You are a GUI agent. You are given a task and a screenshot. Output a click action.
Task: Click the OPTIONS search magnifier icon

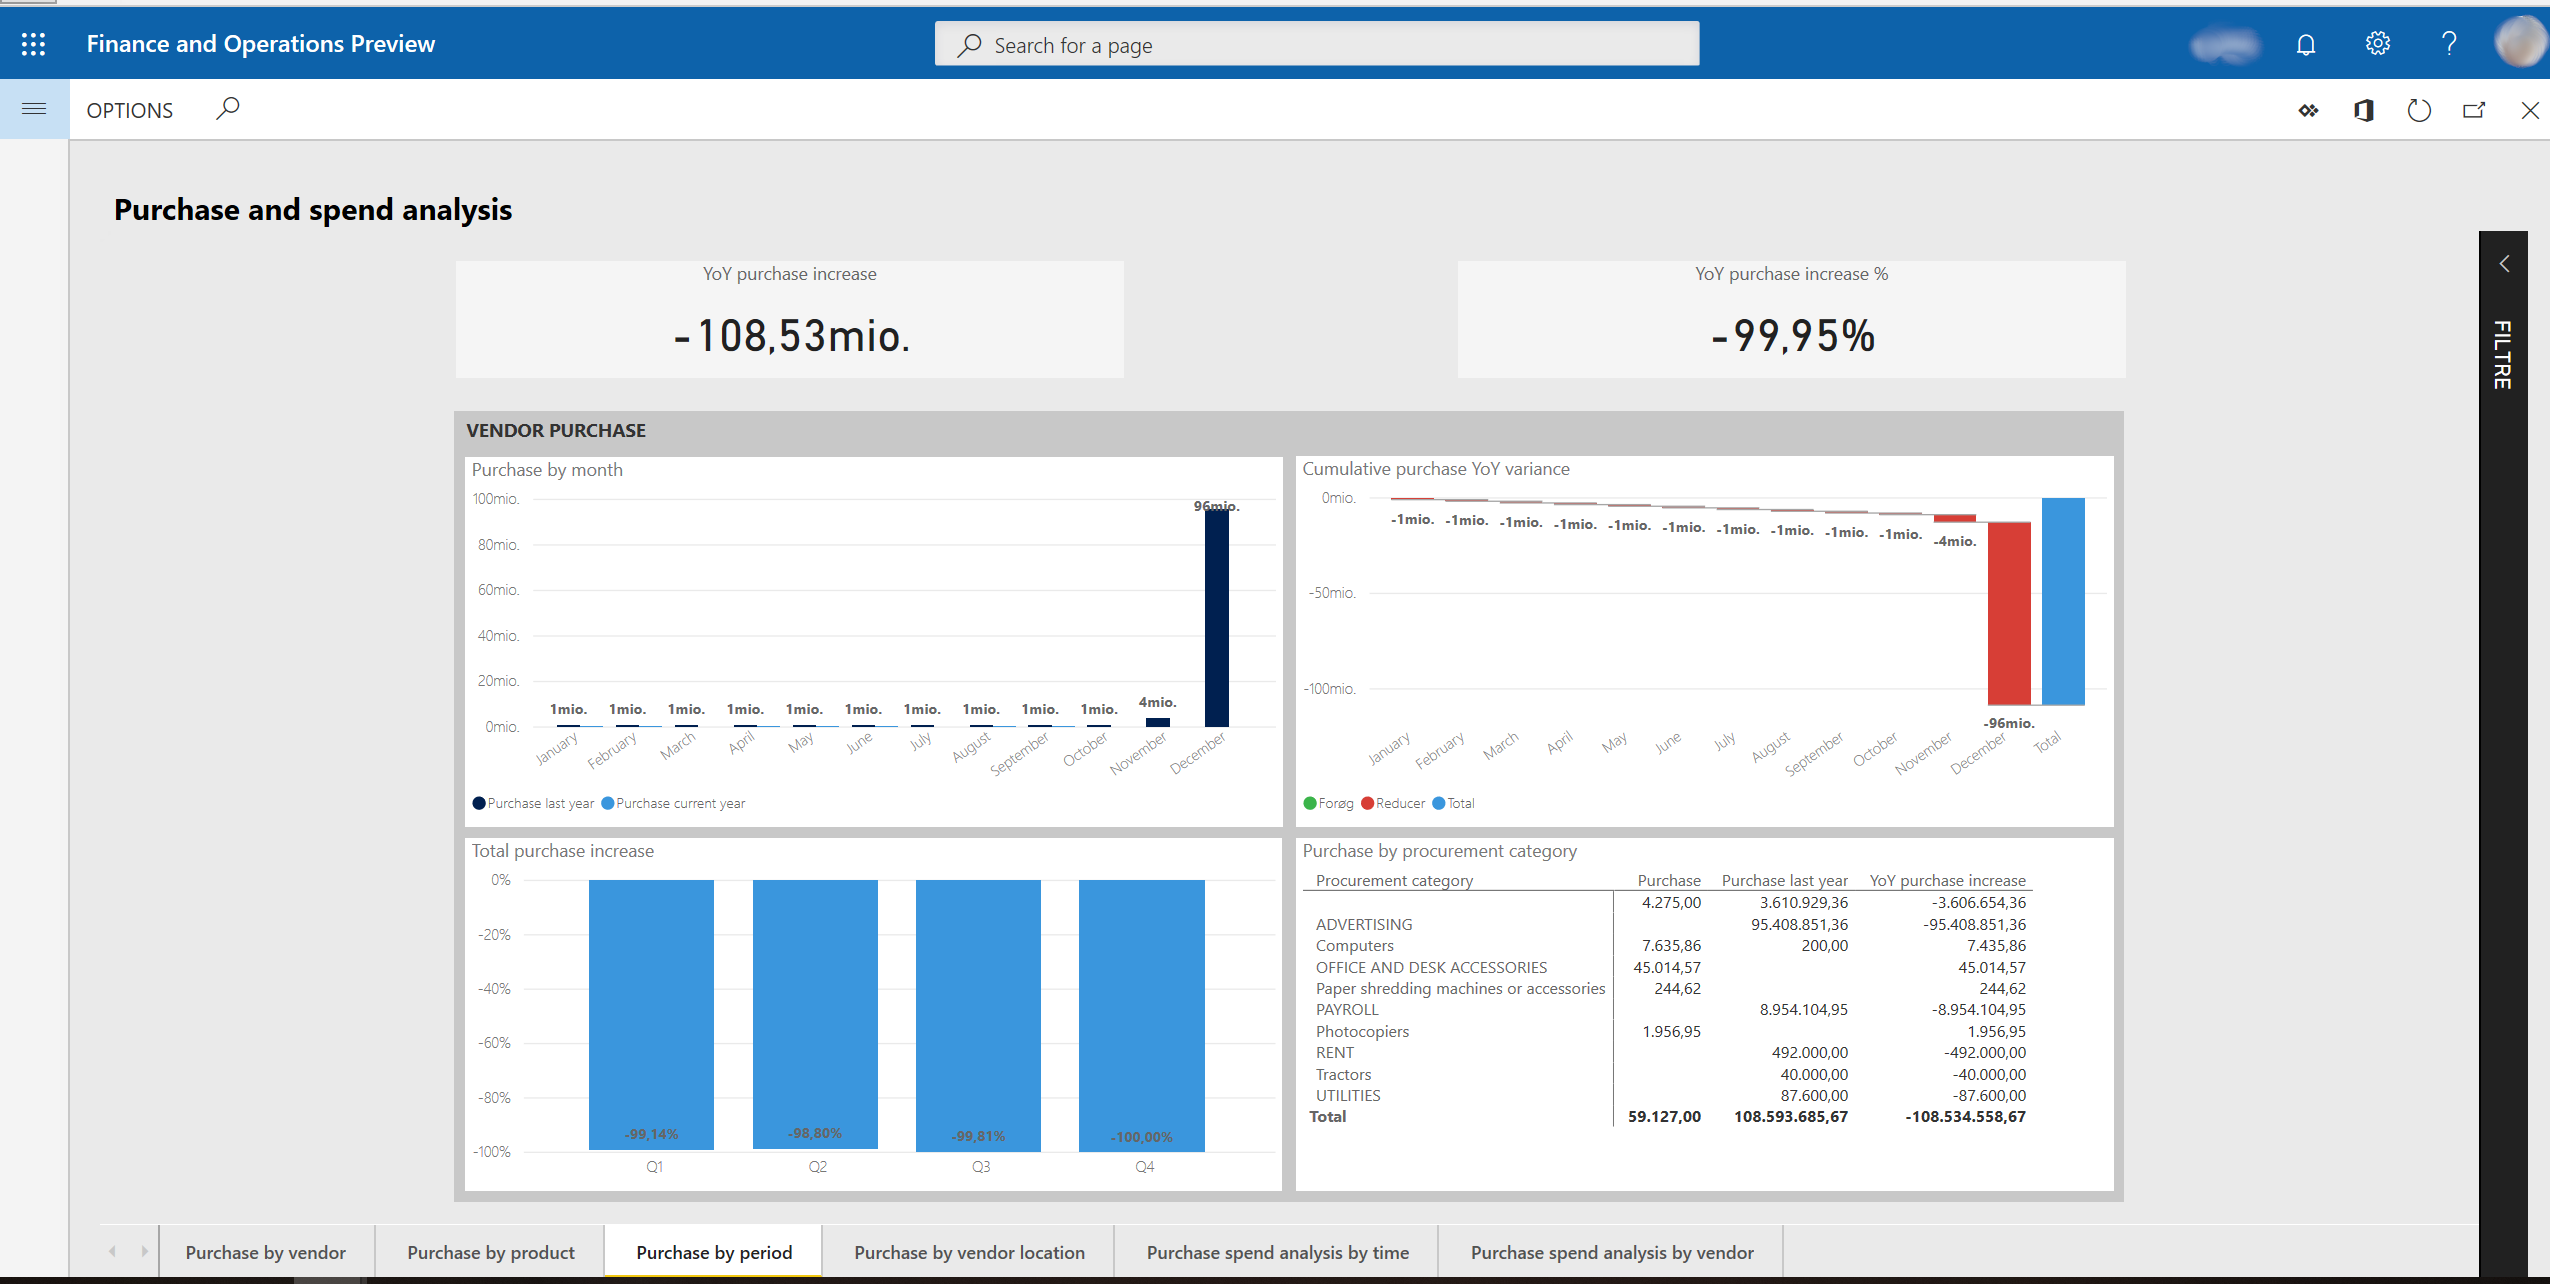coord(229,110)
